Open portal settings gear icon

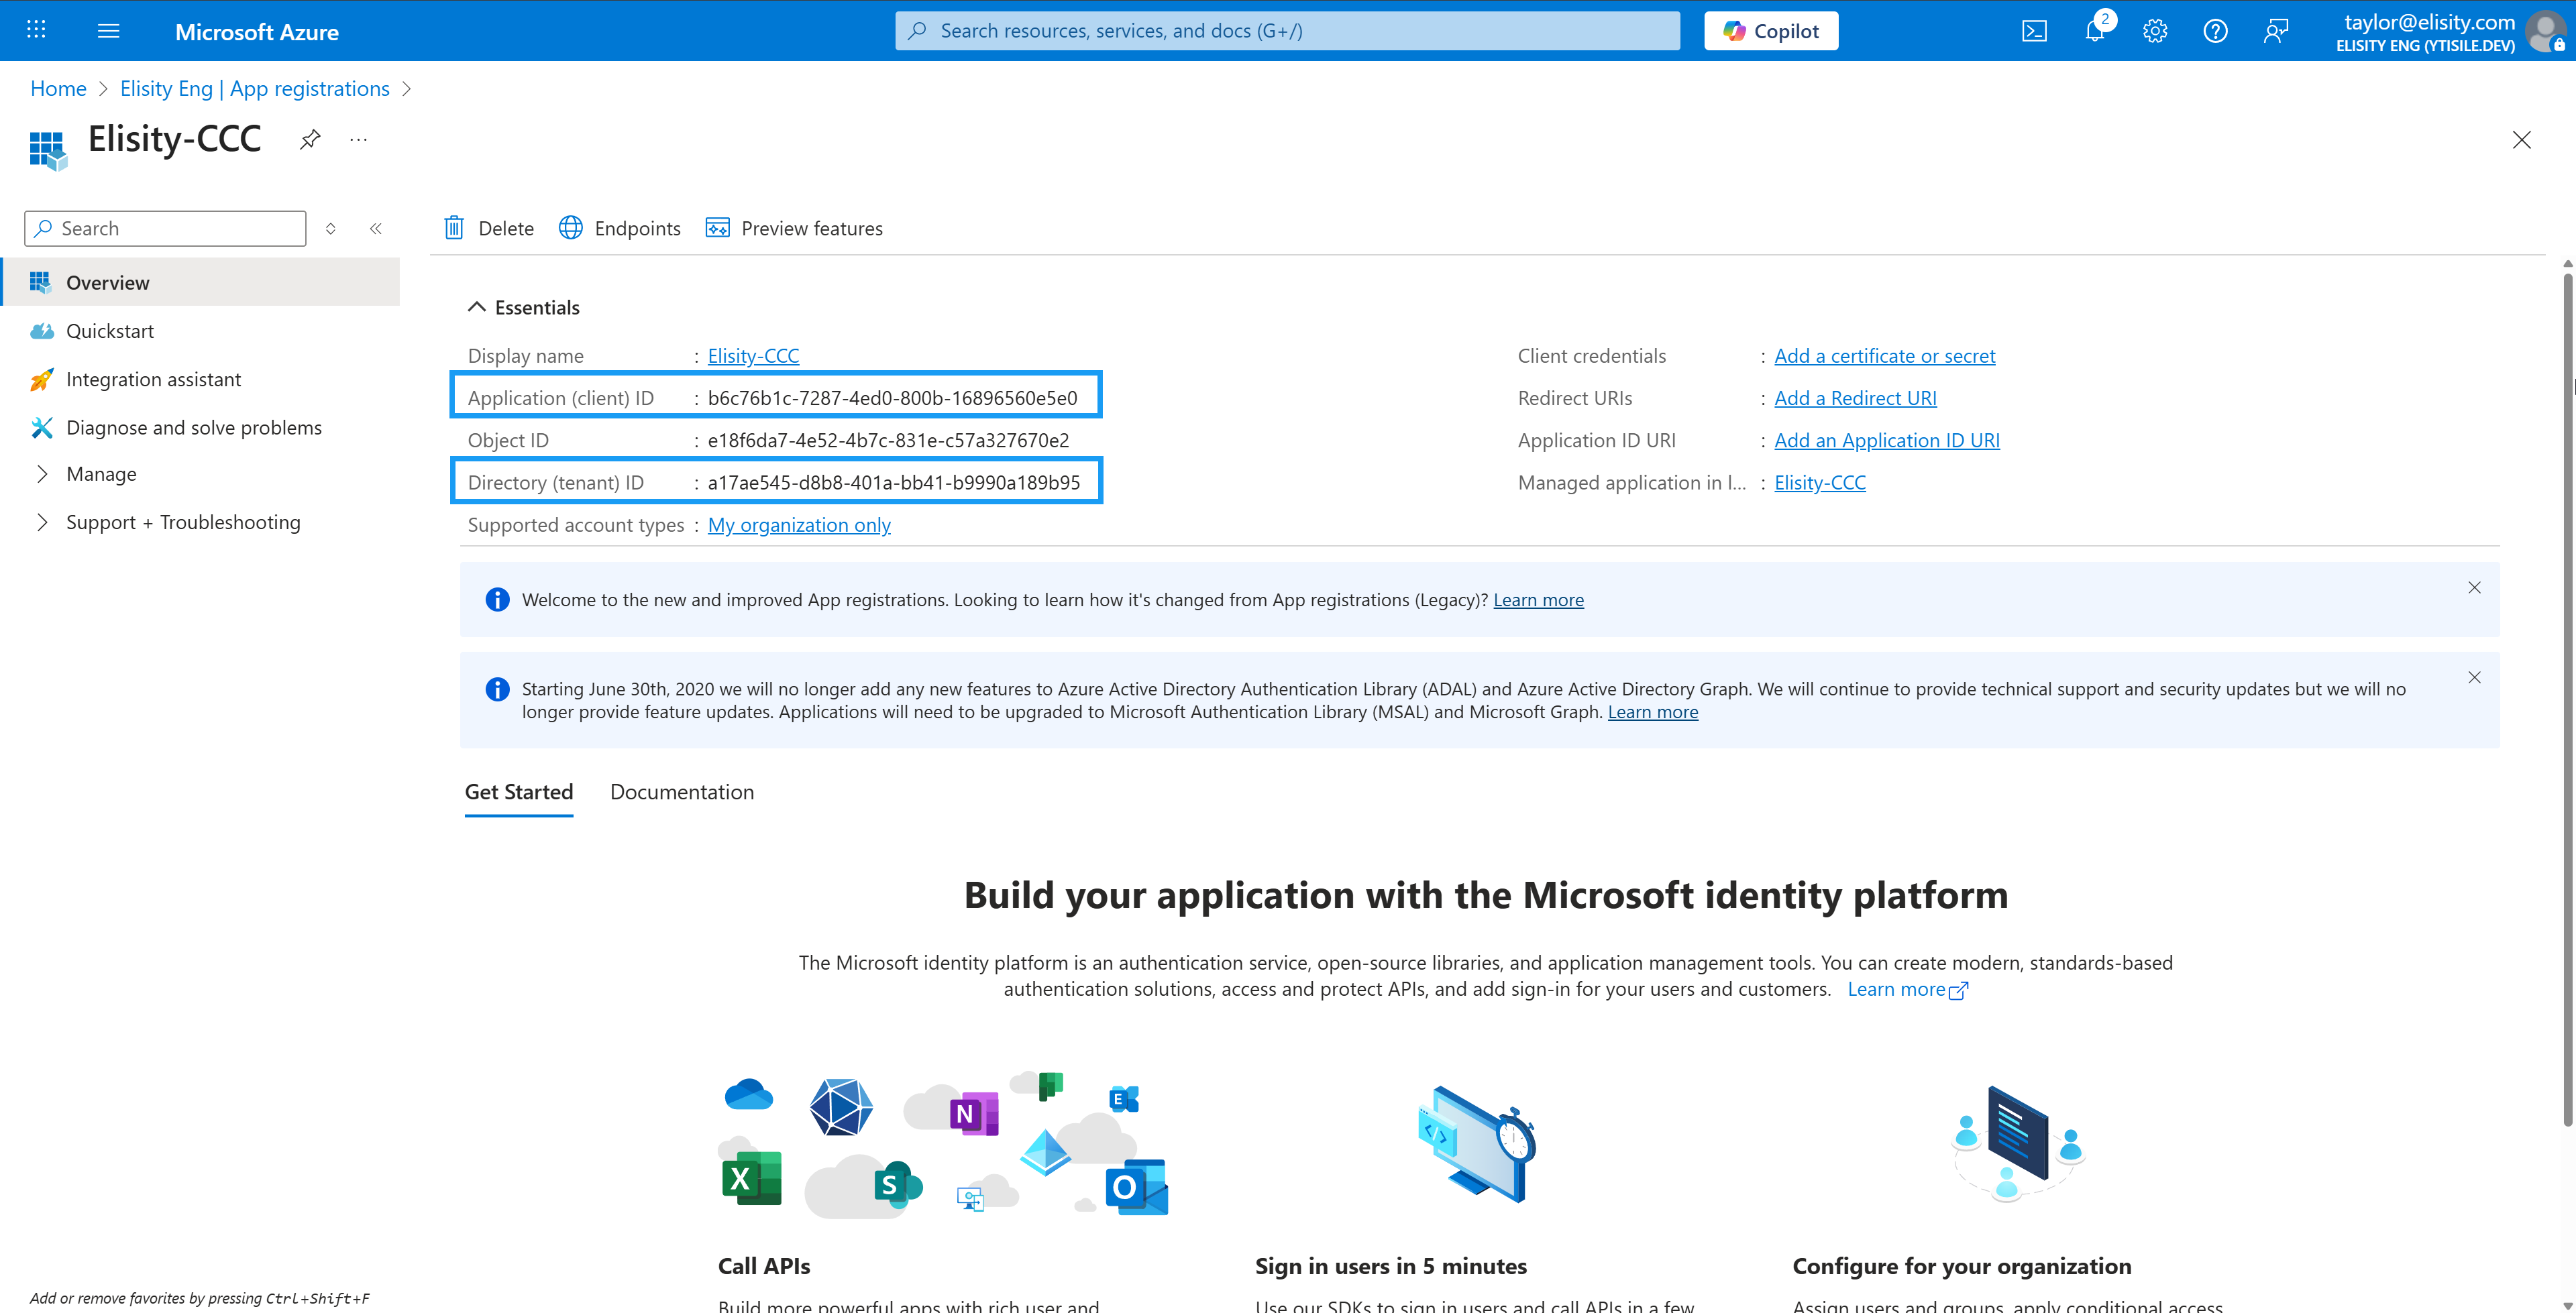click(x=2154, y=31)
